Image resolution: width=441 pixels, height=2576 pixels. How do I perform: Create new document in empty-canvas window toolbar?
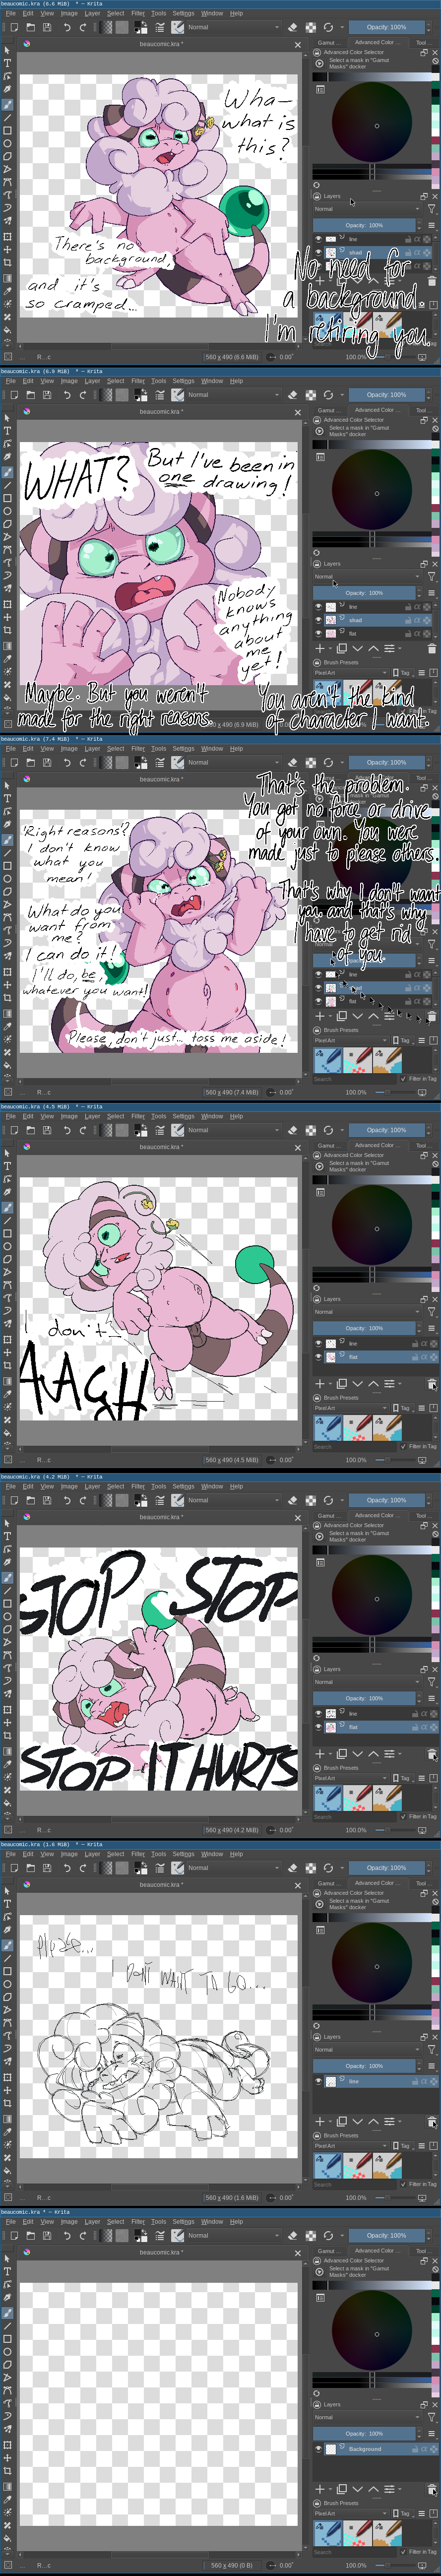[x=14, y=2235]
